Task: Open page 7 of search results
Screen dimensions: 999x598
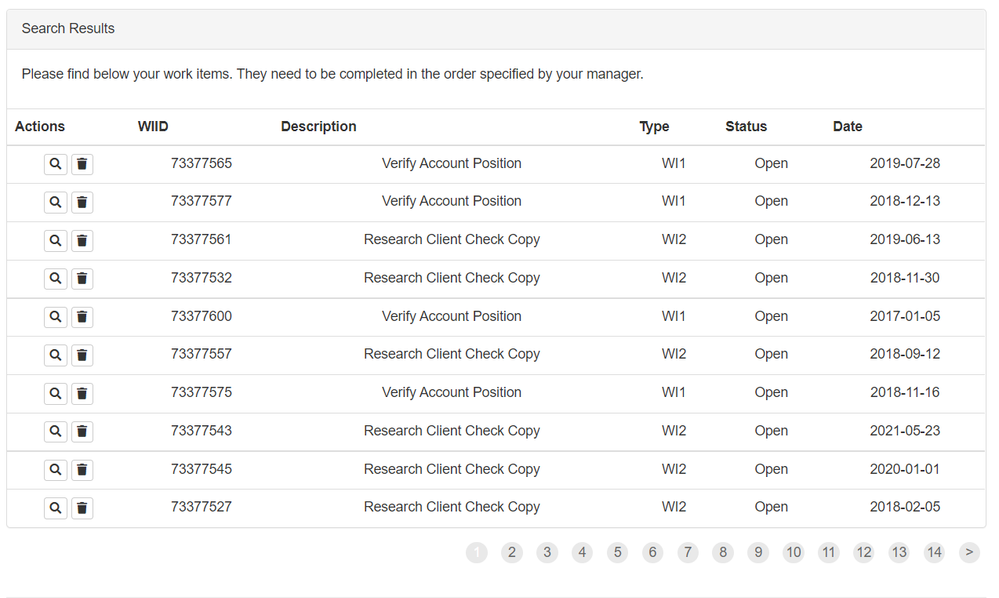Action: point(687,552)
